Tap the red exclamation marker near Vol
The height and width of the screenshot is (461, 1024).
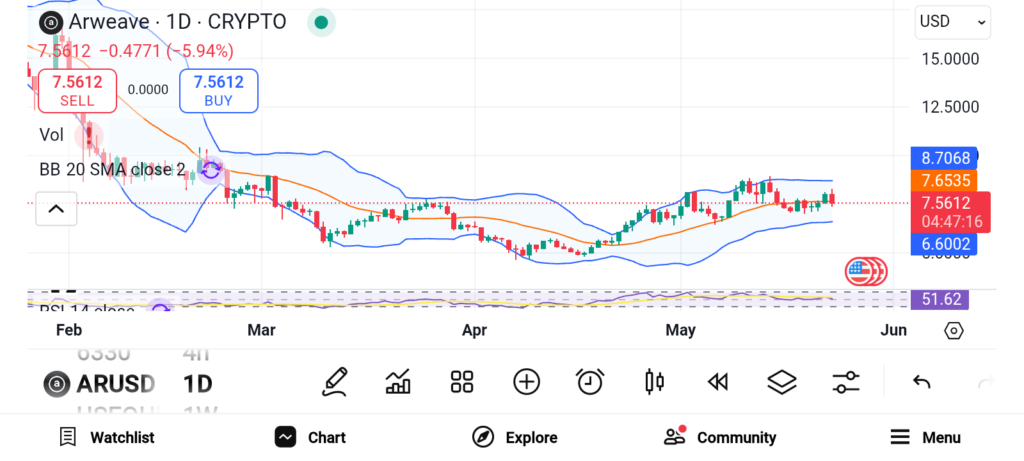(89, 136)
